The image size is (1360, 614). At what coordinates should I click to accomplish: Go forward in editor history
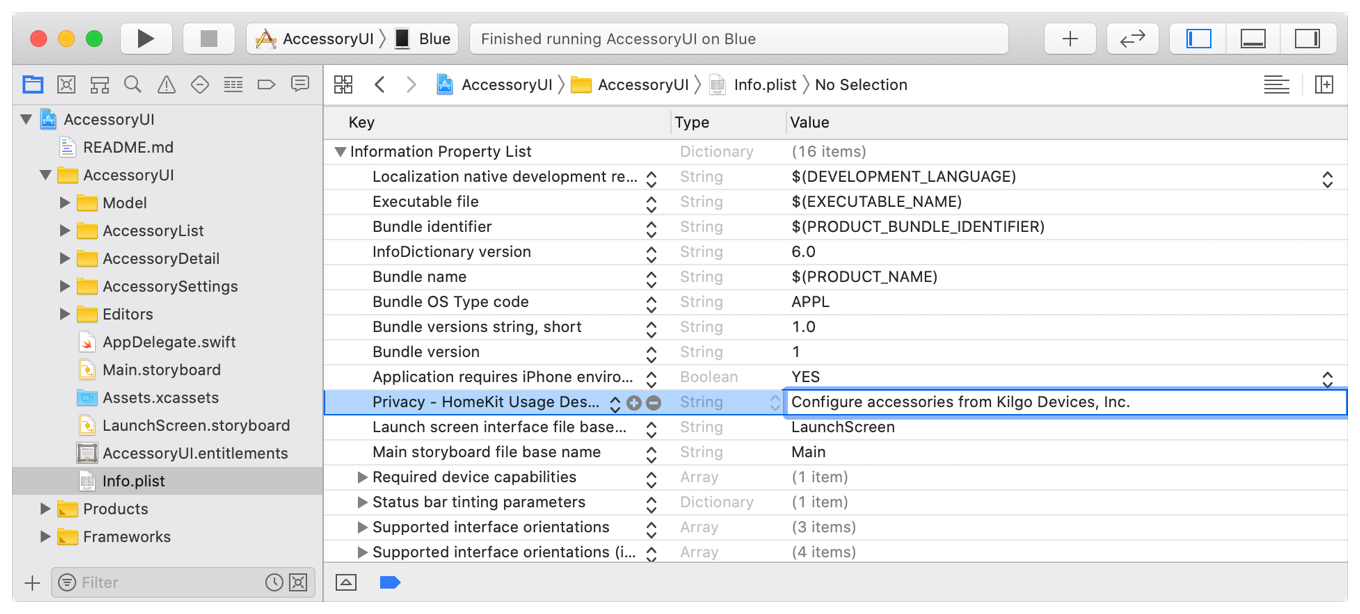pos(411,85)
